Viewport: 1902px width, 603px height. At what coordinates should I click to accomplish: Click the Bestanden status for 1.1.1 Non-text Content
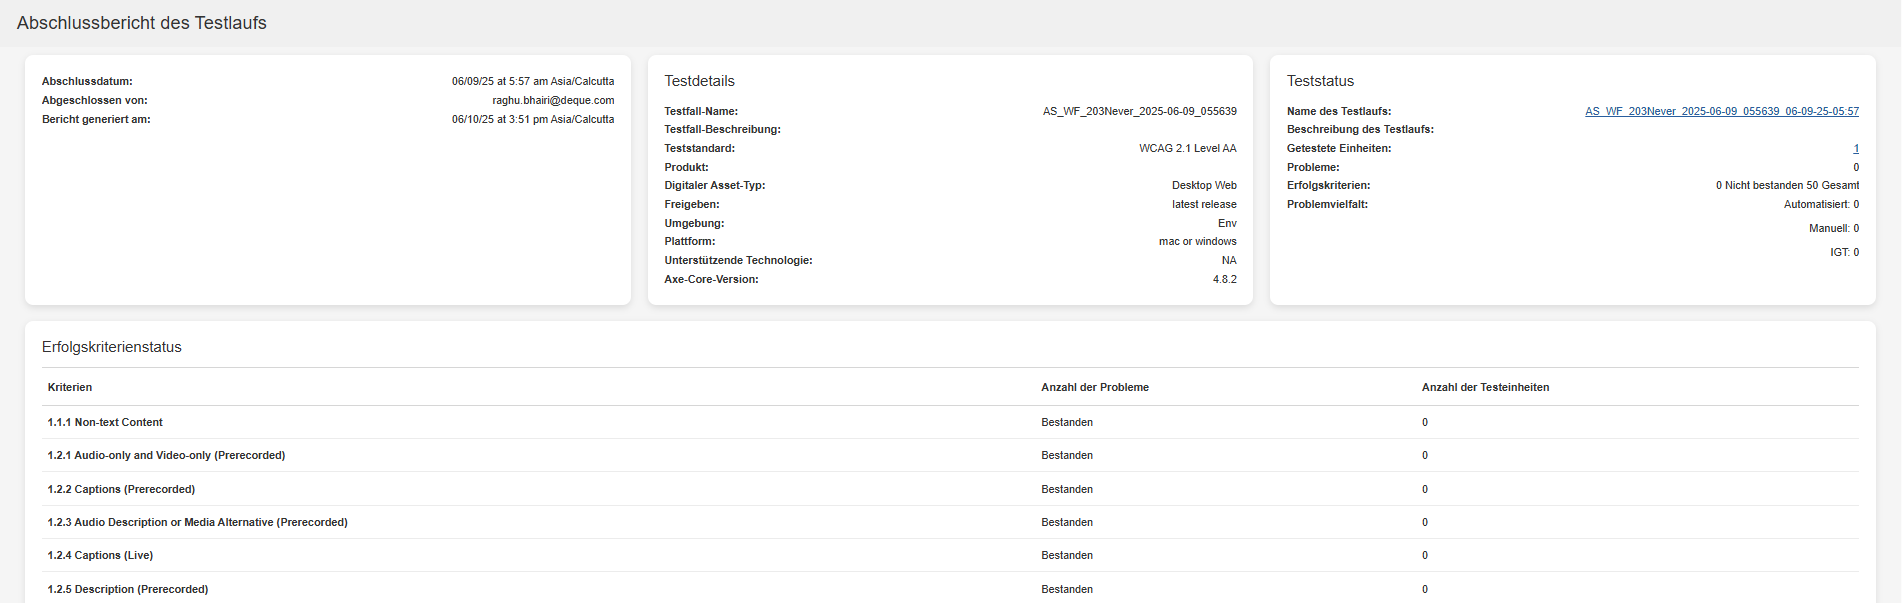(x=1066, y=422)
